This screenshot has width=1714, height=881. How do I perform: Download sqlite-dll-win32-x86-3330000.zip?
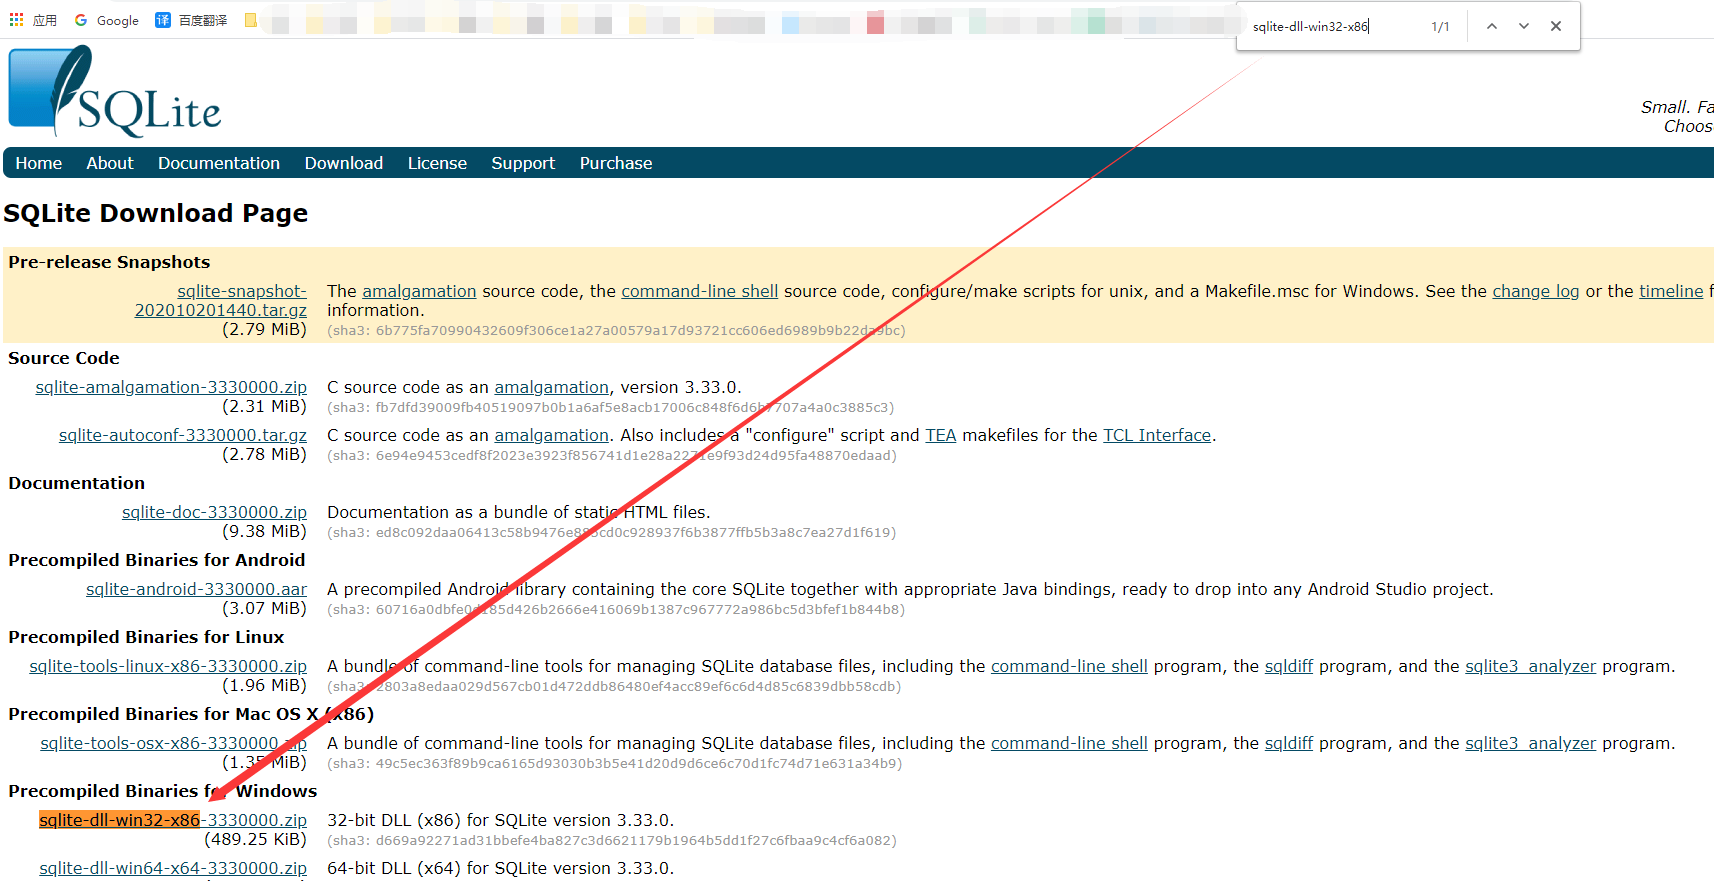click(173, 820)
